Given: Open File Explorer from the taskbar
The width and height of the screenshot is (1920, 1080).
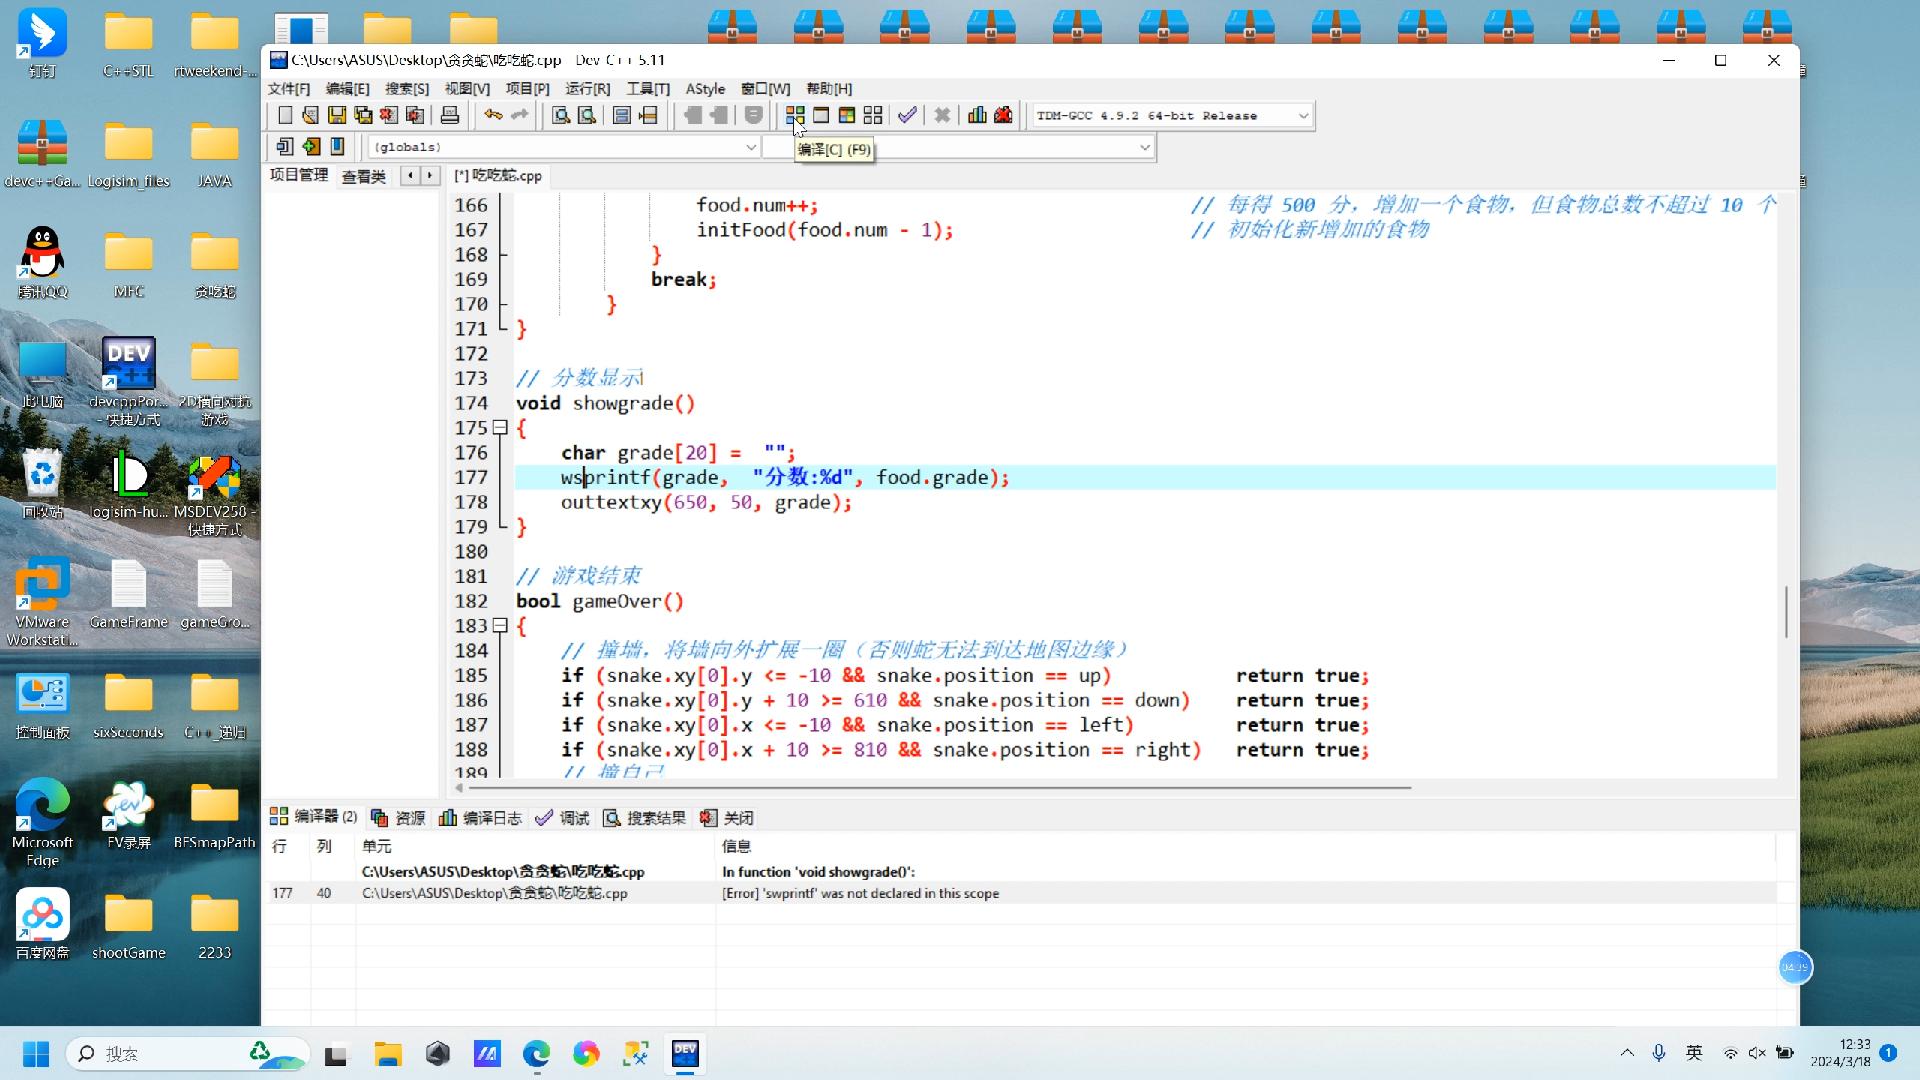Looking at the screenshot, I should [x=387, y=1054].
